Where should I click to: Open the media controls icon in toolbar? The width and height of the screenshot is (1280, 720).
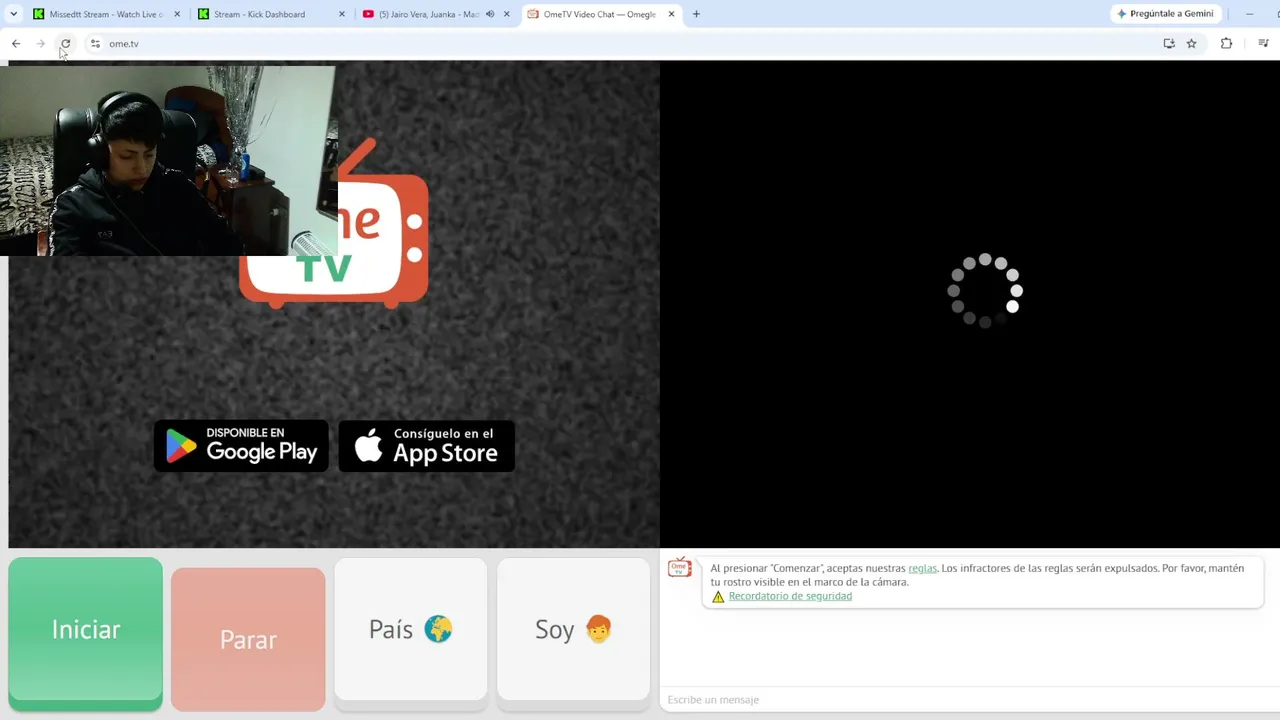(x=1263, y=44)
